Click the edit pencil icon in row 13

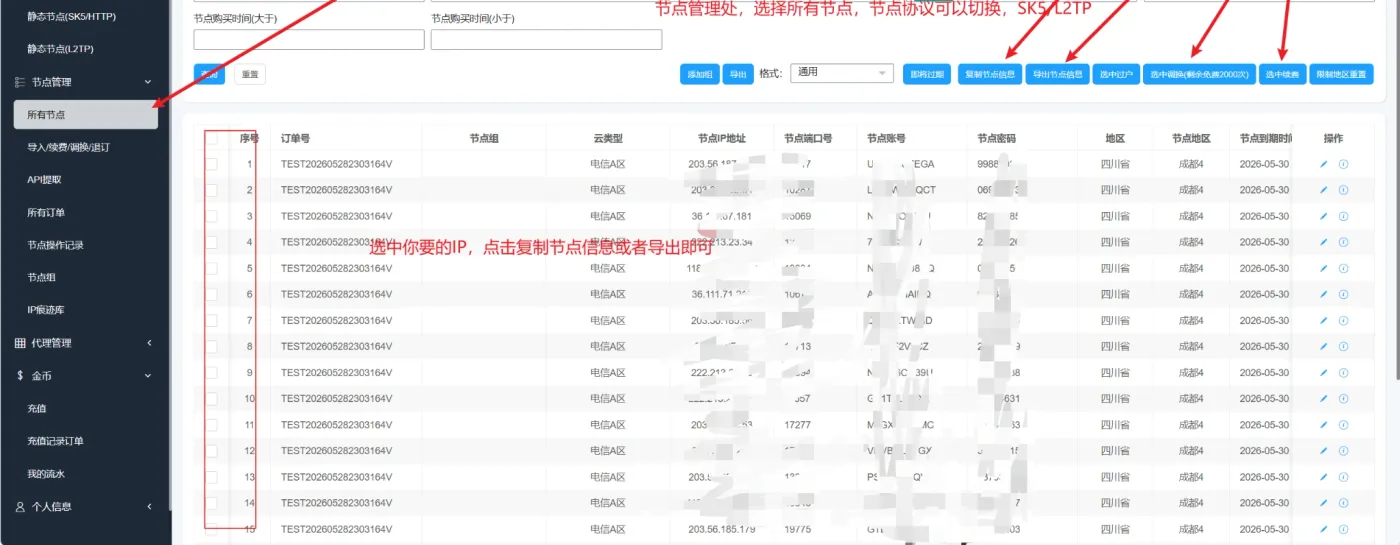coord(1324,477)
